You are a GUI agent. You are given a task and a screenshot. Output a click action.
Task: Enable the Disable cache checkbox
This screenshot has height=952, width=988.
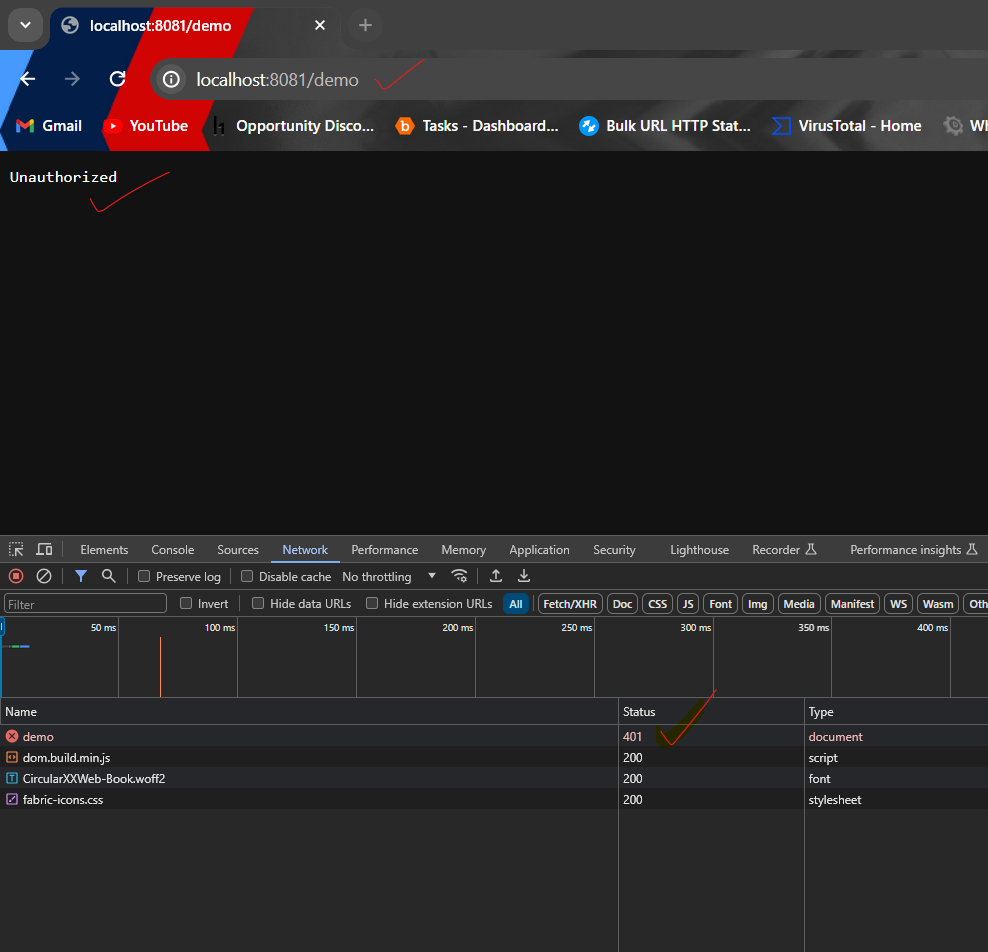[x=247, y=576]
